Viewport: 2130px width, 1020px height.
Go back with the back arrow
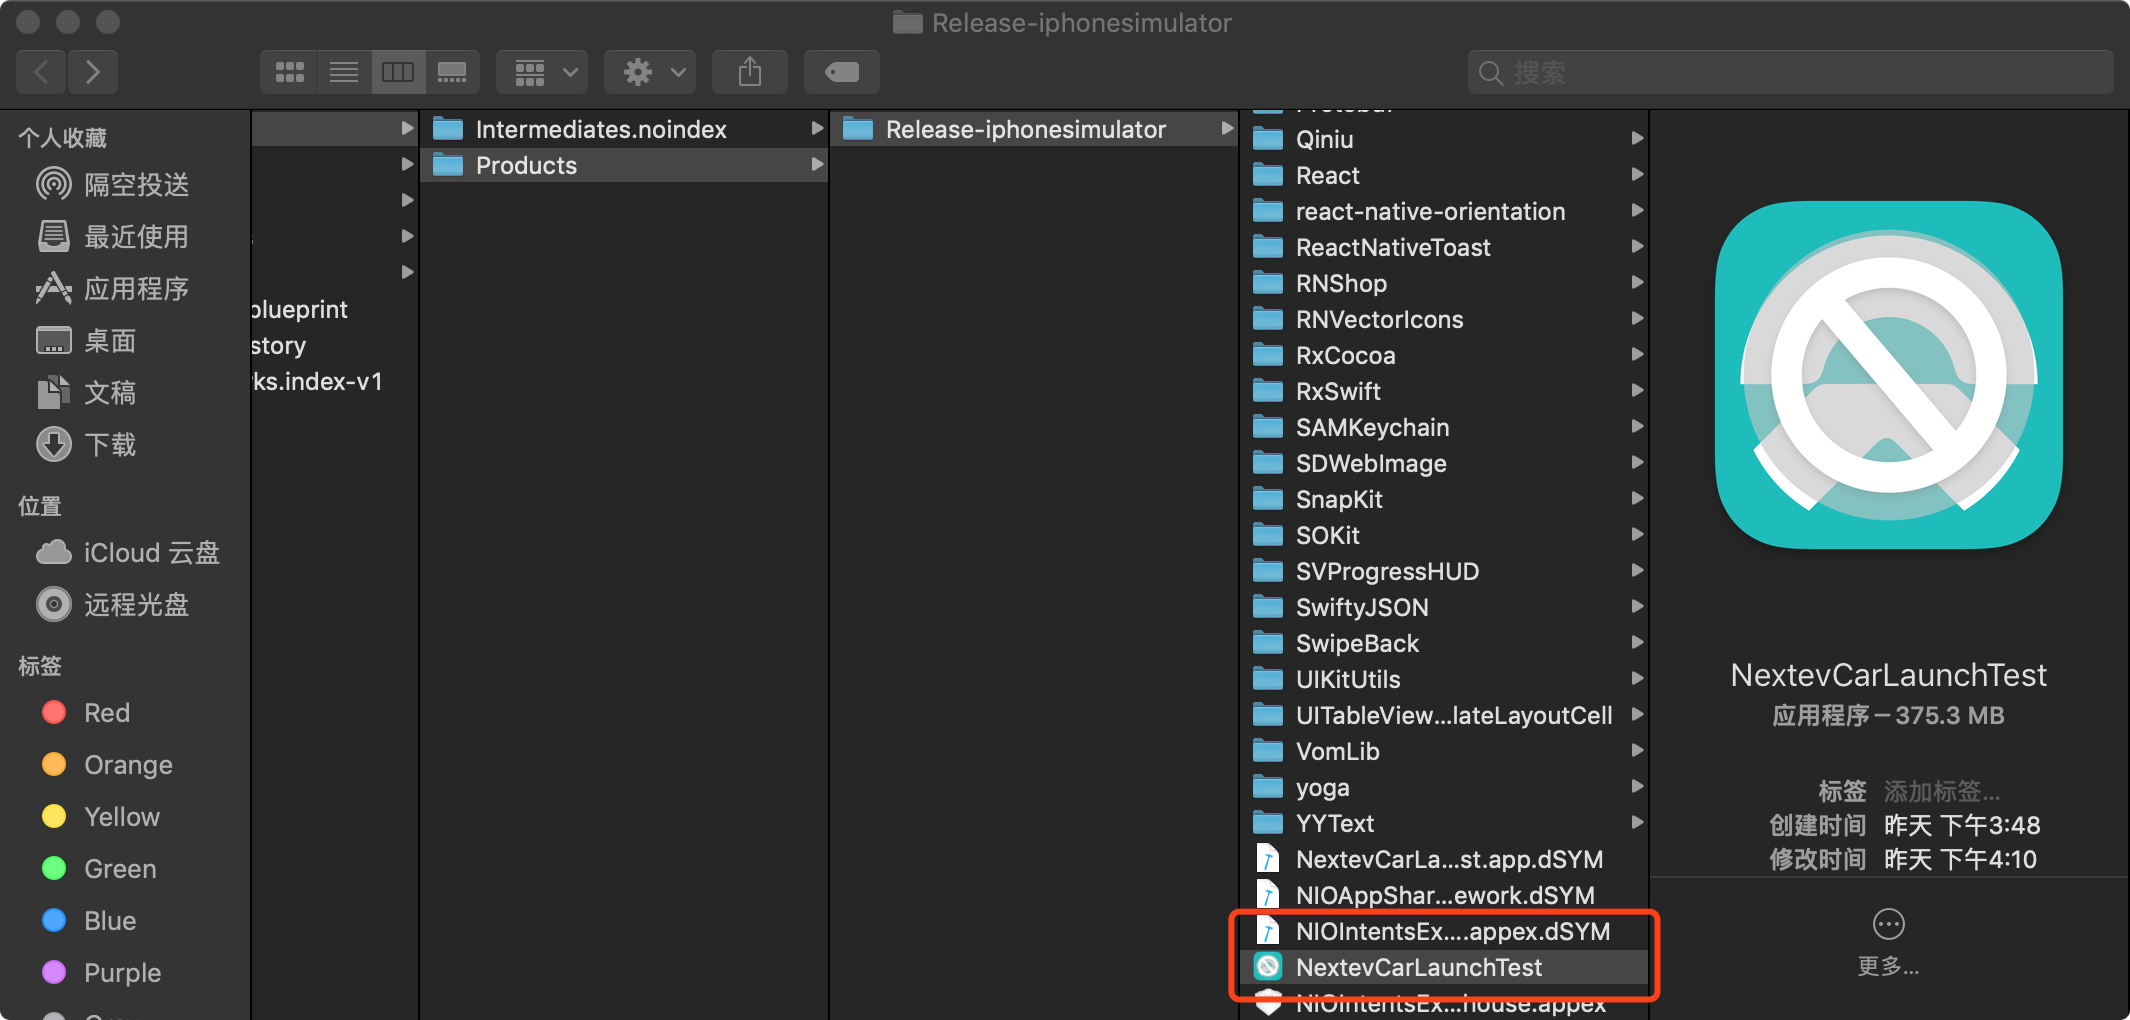[42, 72]
